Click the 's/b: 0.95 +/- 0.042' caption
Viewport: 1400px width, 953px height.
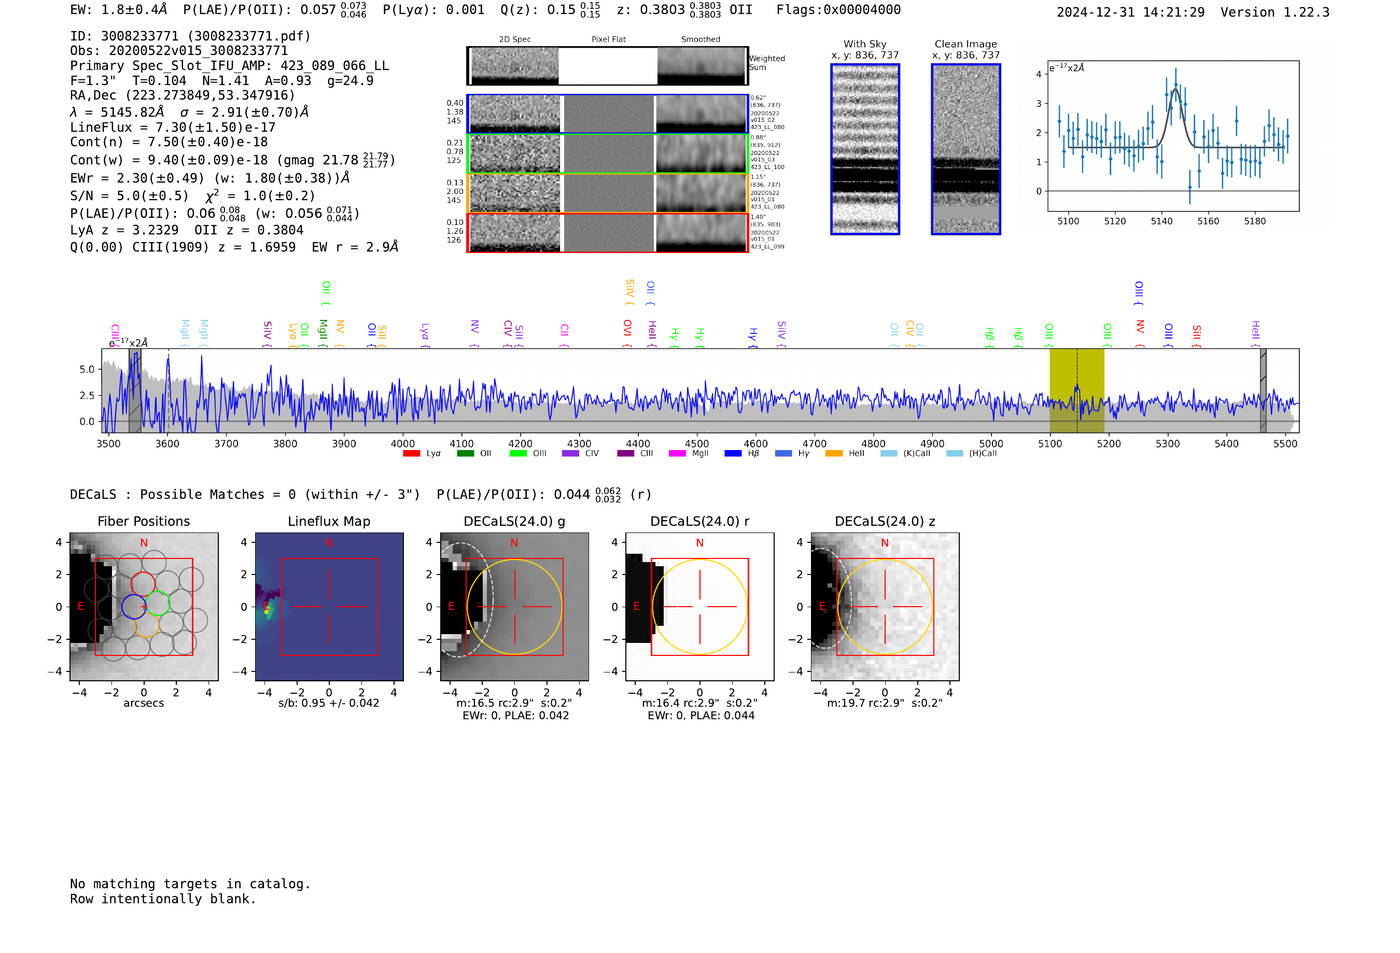tap(329, 703)
